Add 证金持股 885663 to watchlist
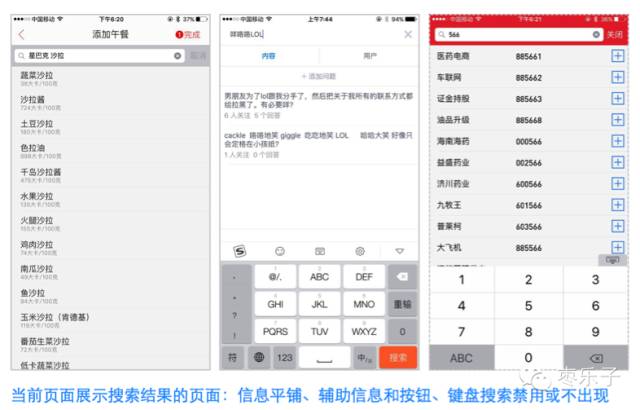 [x=618, y=98]
